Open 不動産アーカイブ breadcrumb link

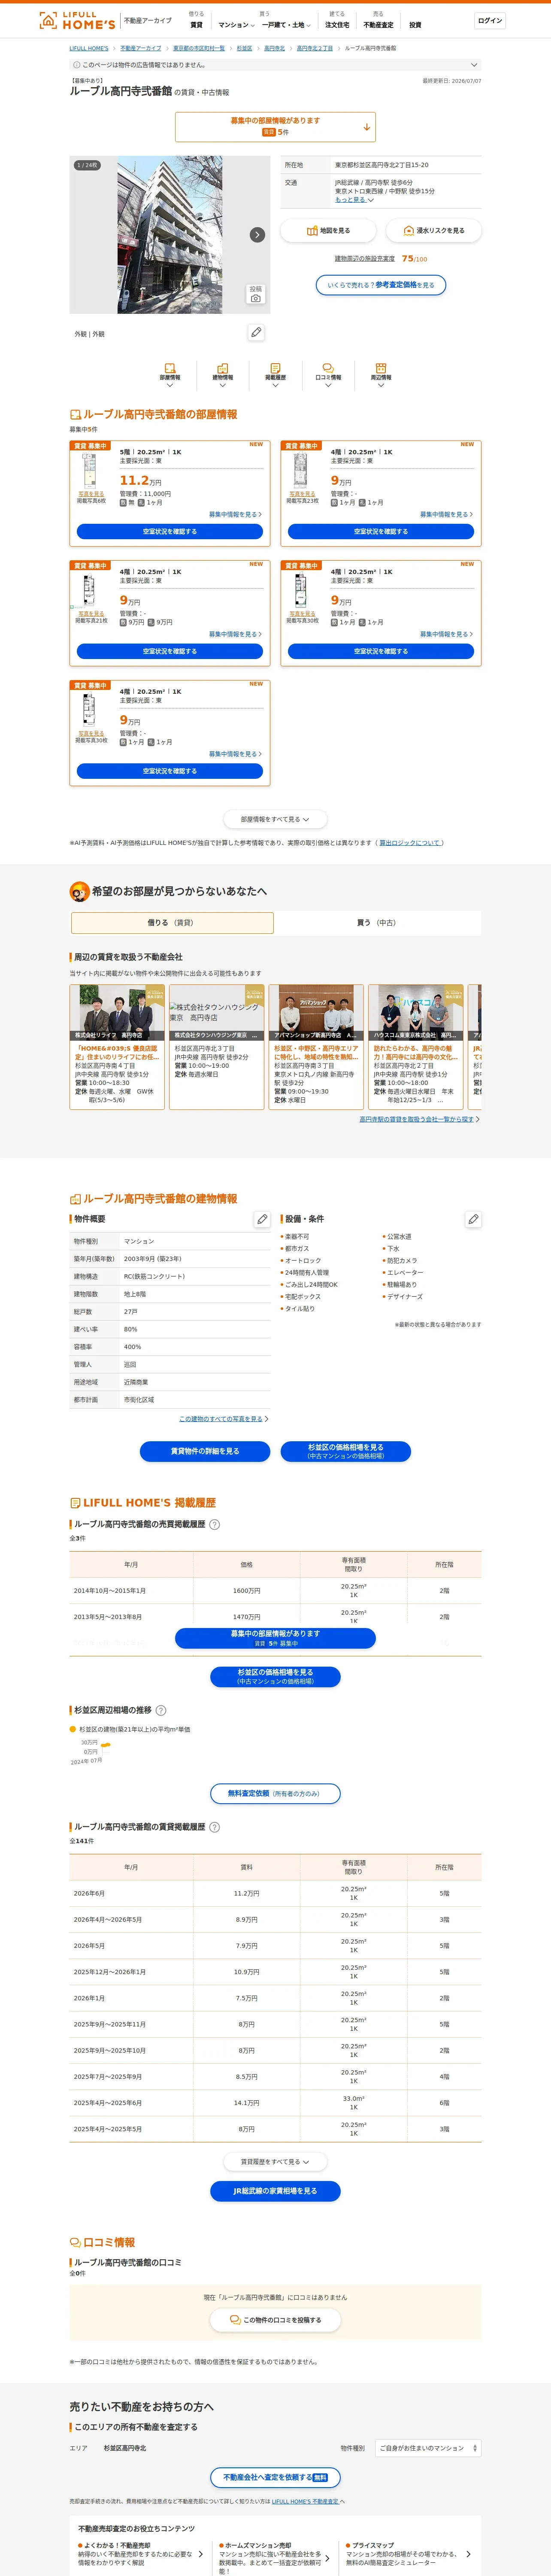point(141,48)
